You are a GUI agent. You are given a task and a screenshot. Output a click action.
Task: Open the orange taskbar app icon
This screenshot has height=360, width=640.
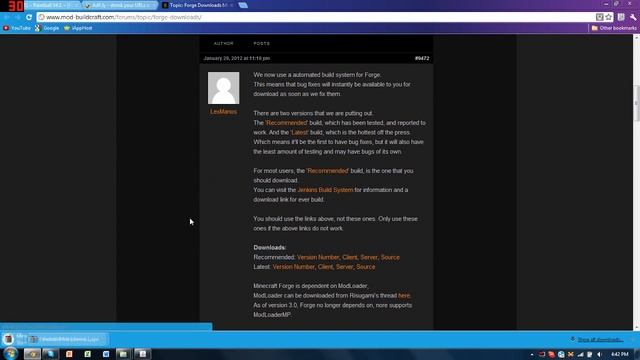pyautogui.click(x=69, y=354)
